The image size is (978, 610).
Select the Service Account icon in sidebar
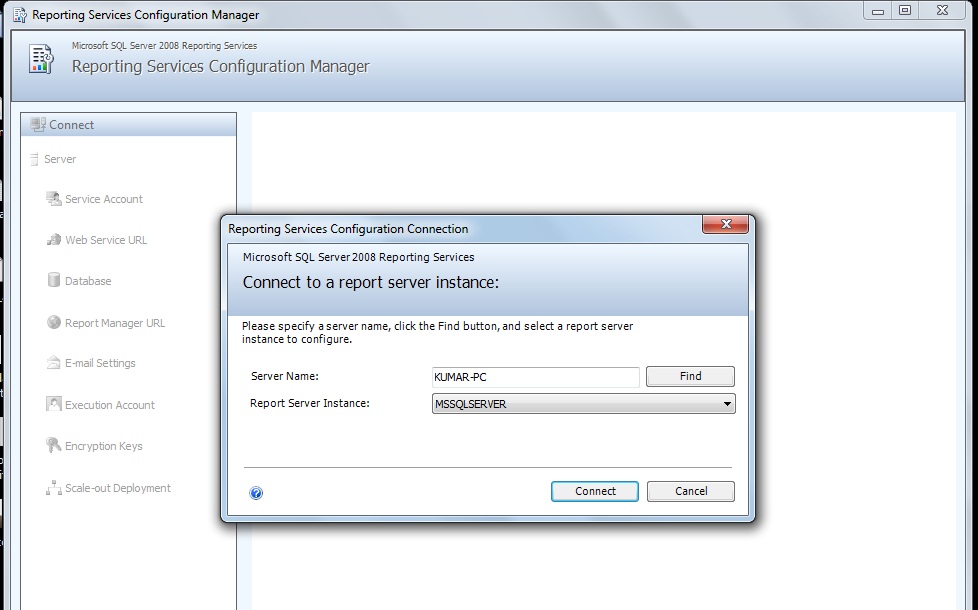pyautogui.click(x=52, y=199)
